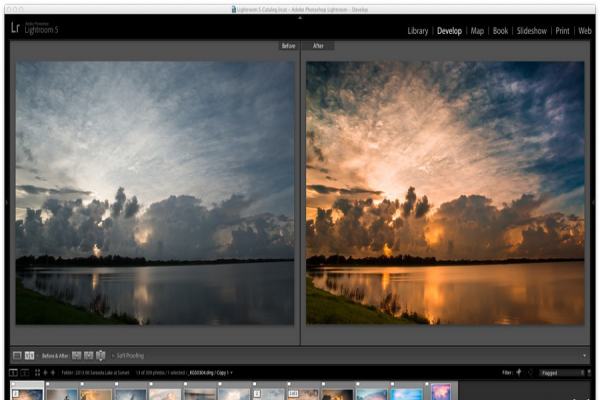
Task: Go to the Slideshow module
Action: tap(532, 31)
